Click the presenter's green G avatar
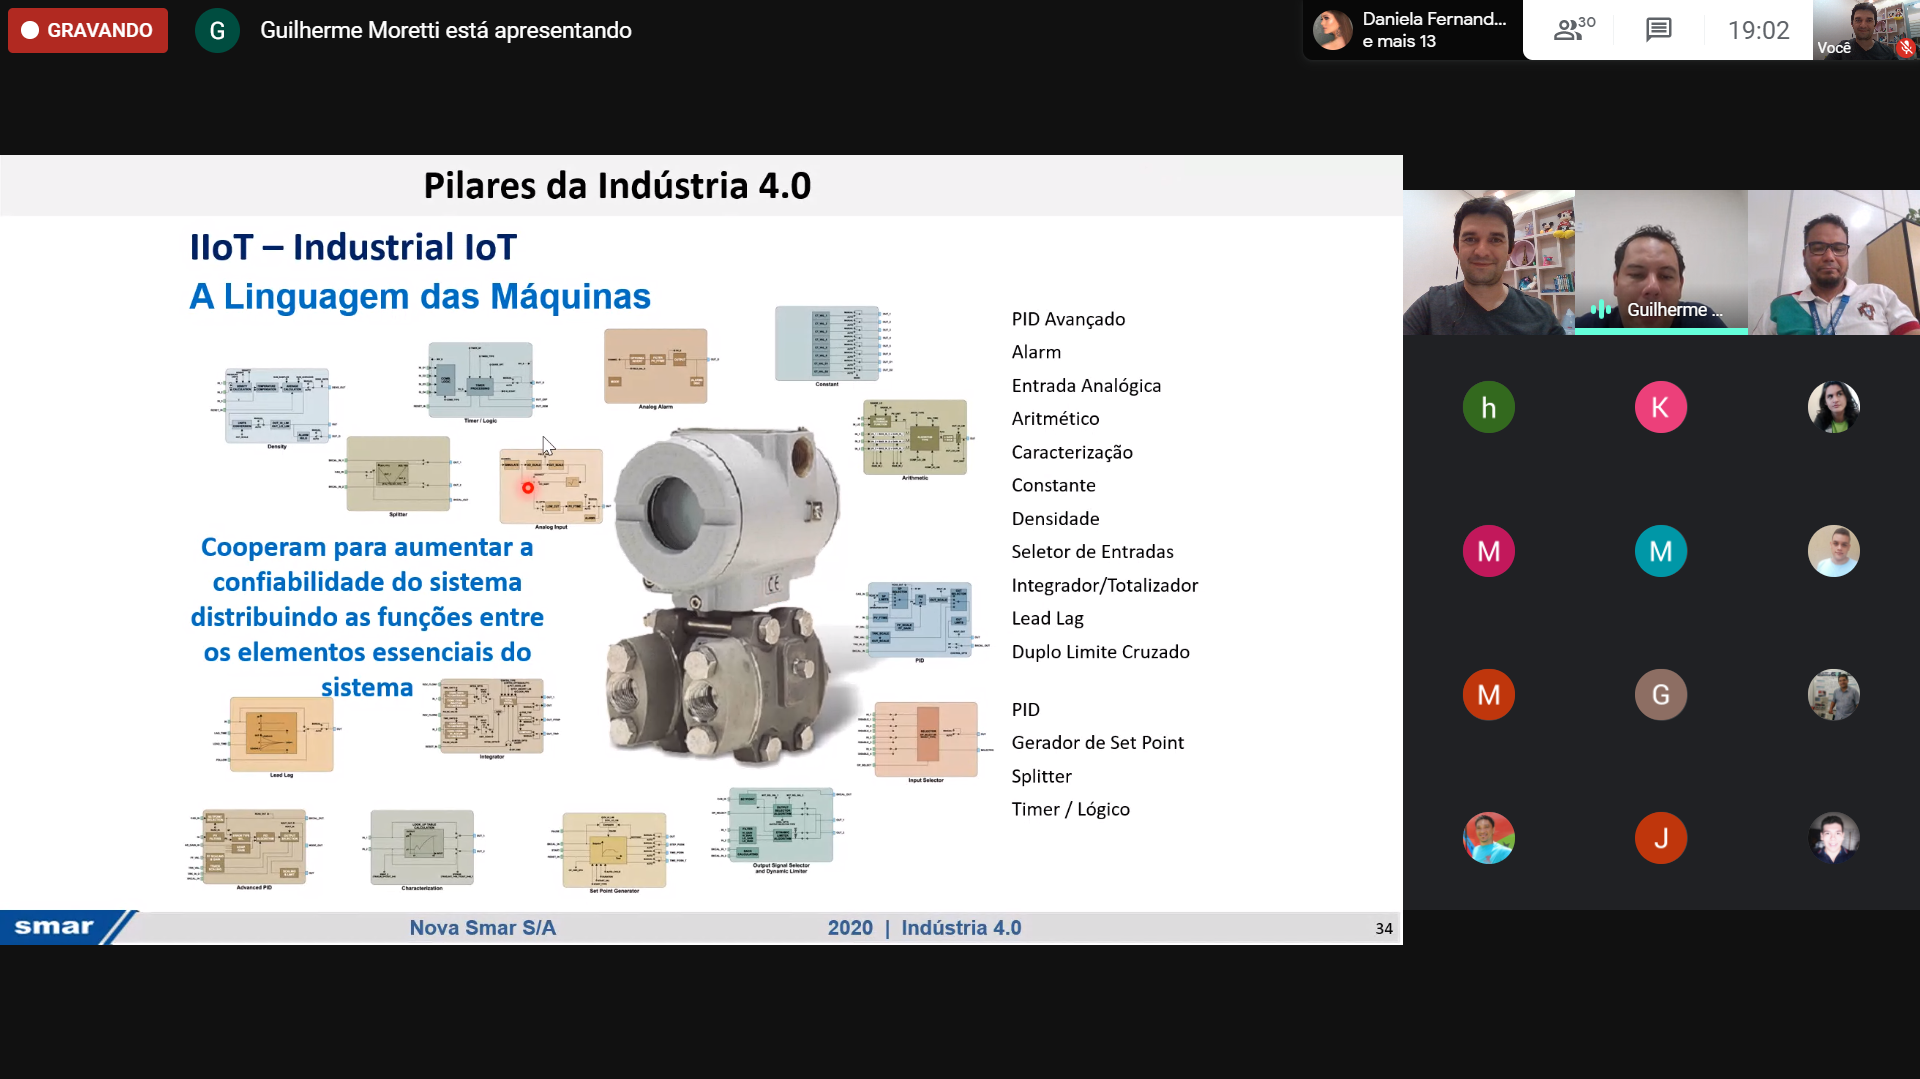This screenshot has width=1920, height=1079. click(217, 30)
